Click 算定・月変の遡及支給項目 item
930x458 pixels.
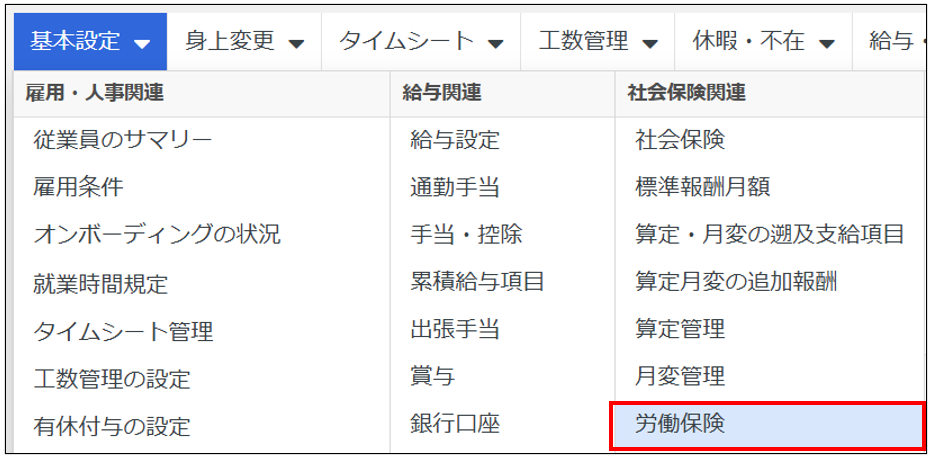[769, 235]
